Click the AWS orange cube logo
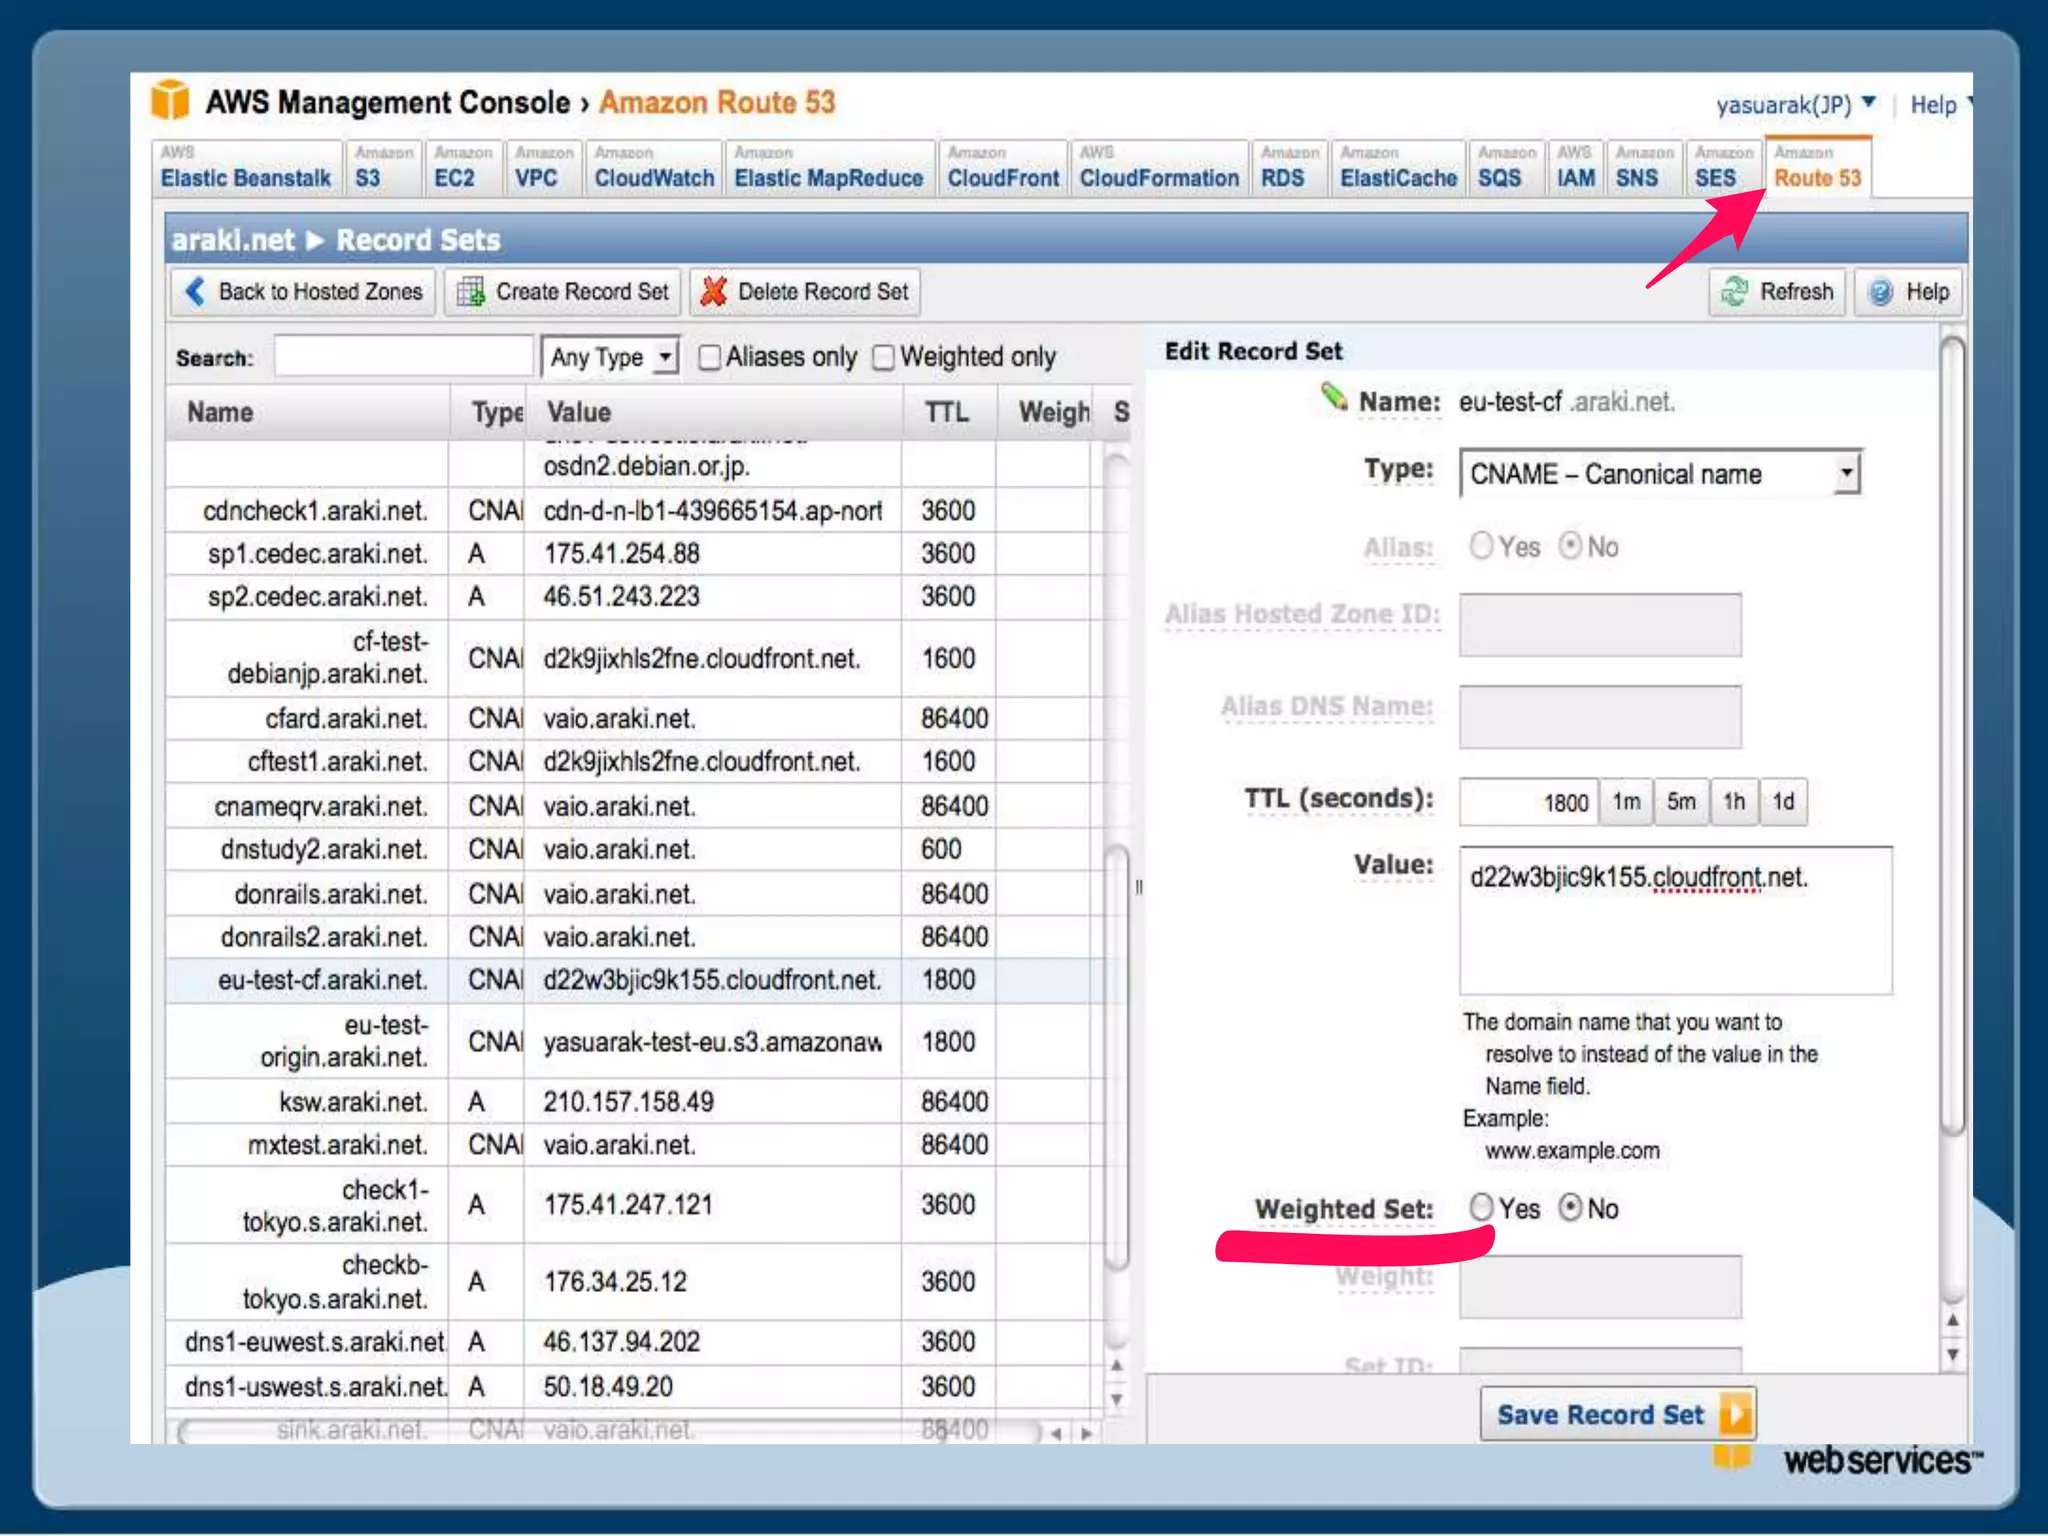2048x1536 pixels. tap(171, 101)
